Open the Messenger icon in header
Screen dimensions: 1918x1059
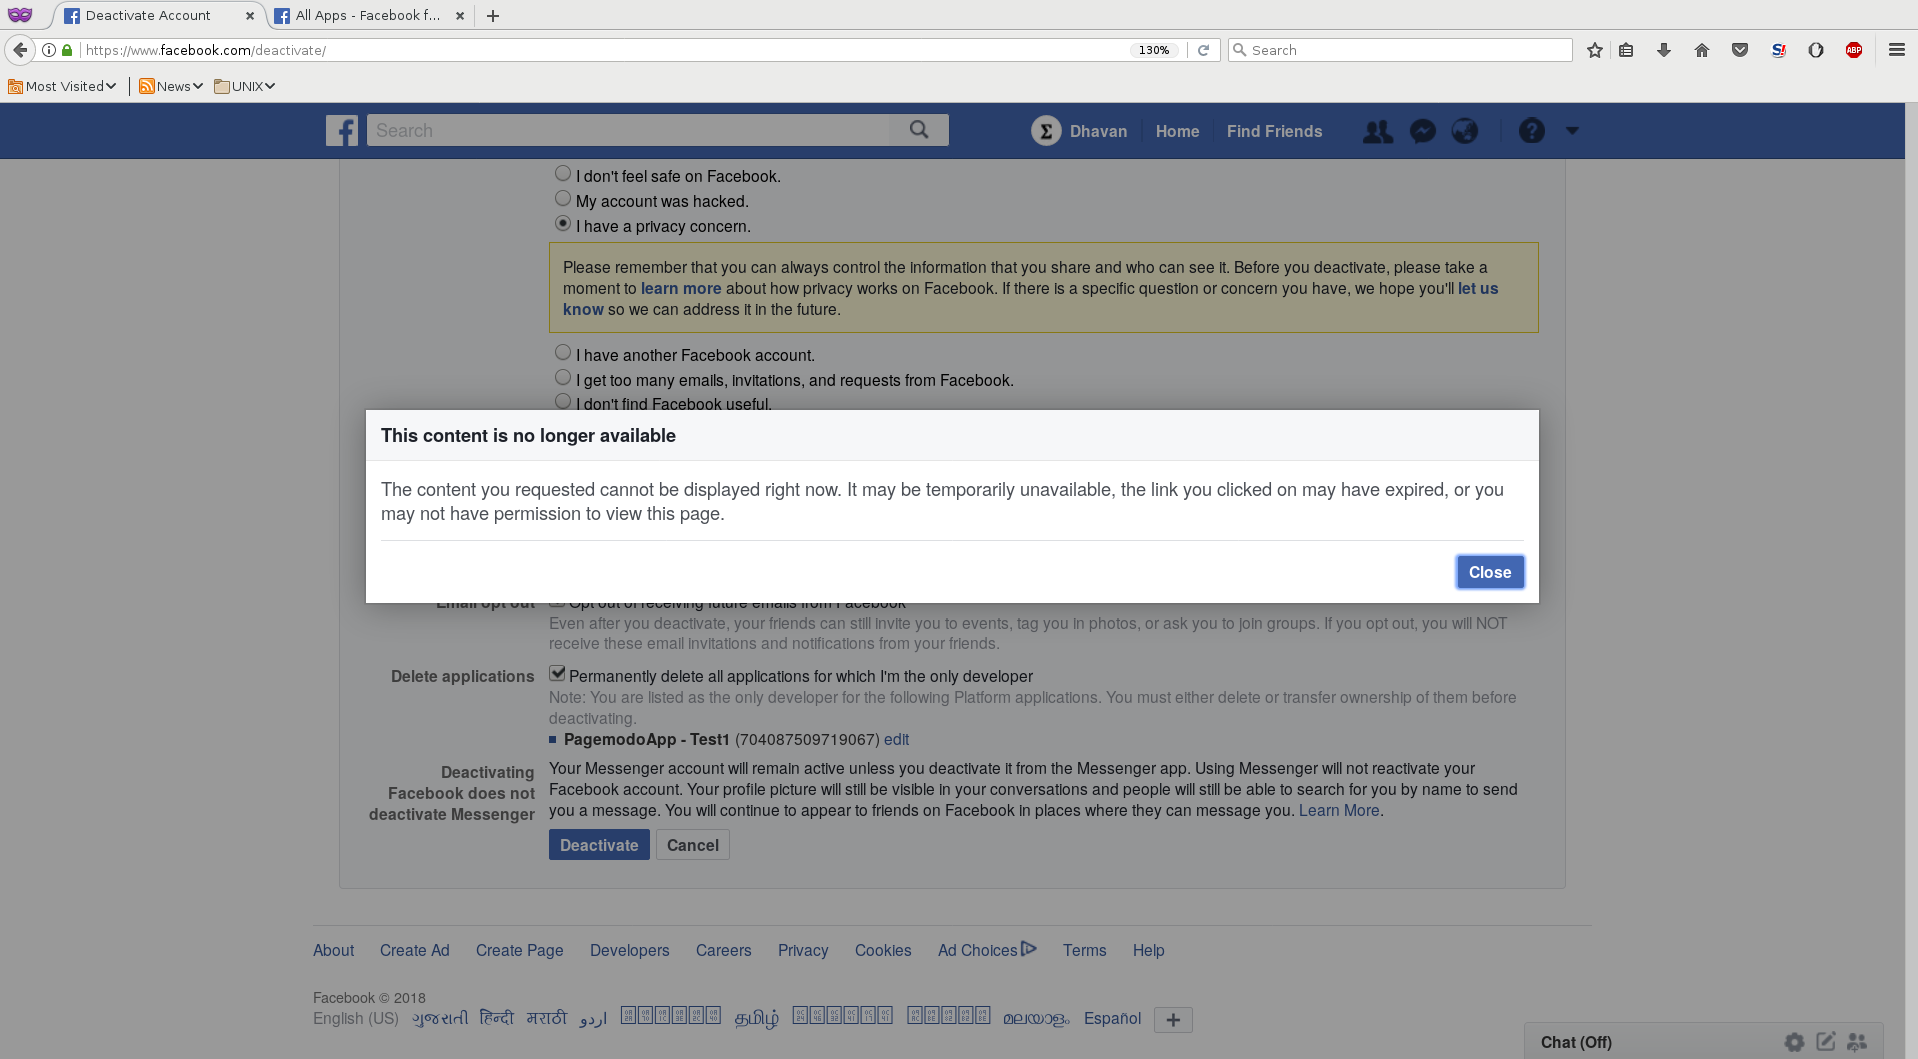(x=1422, y=131)
